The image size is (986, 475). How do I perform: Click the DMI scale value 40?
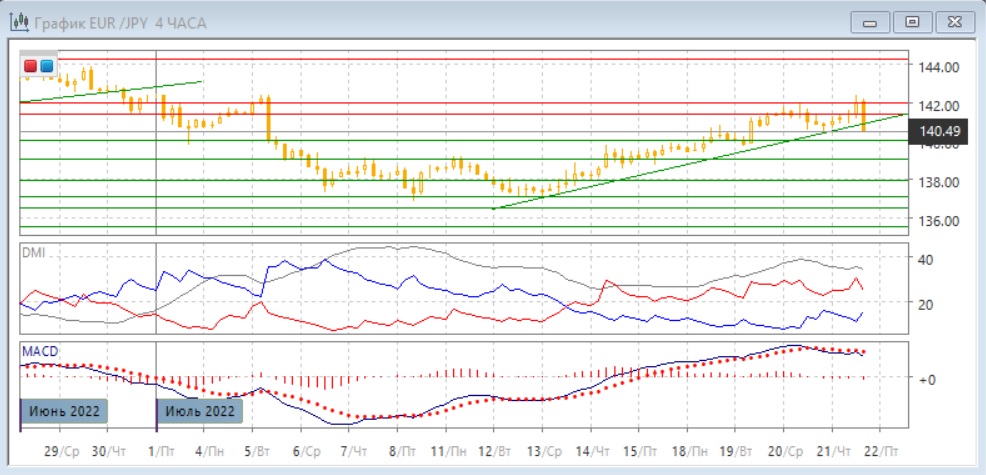925,259
